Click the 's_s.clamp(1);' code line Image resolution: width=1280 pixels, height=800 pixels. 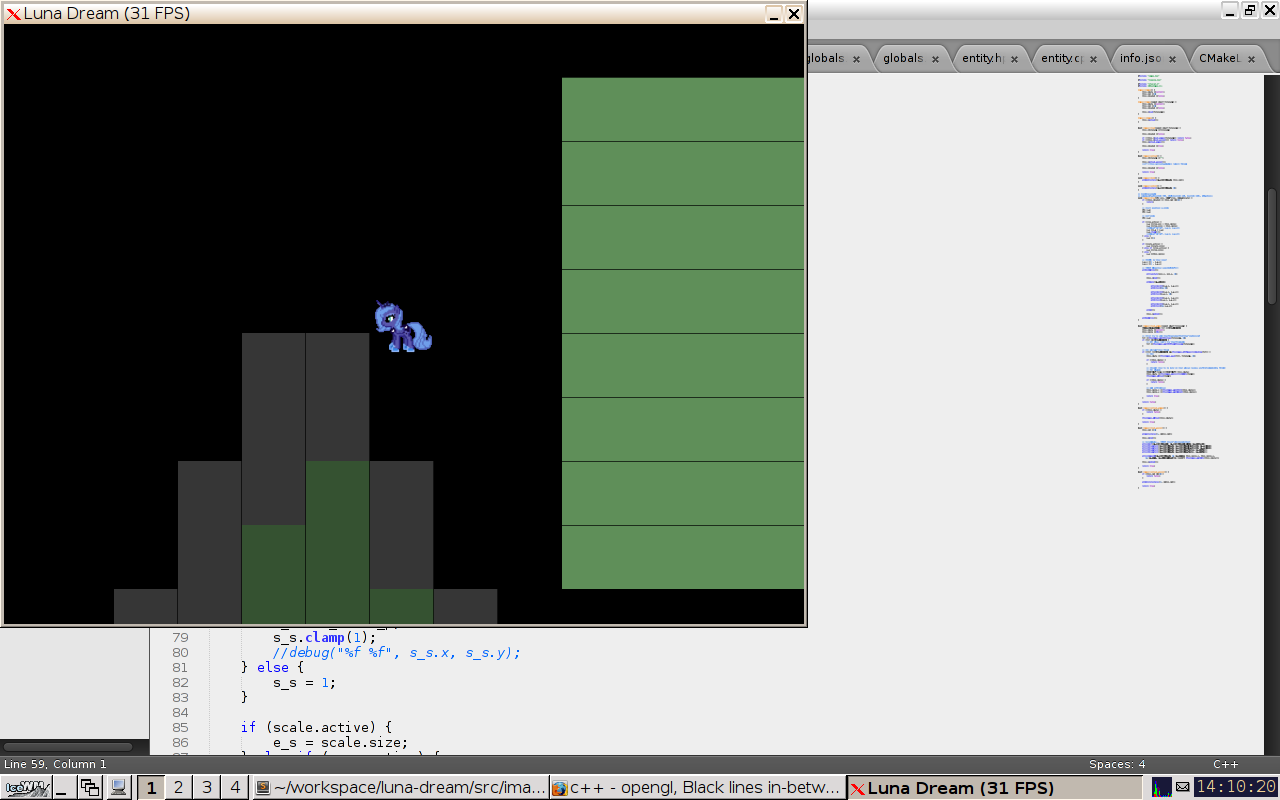[x=324, y=637]
